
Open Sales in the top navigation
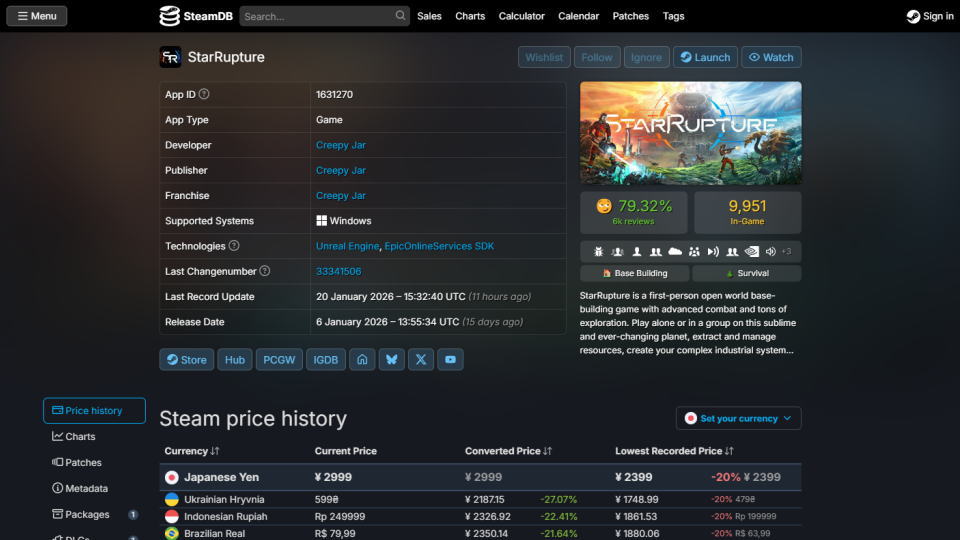[429, 16]
